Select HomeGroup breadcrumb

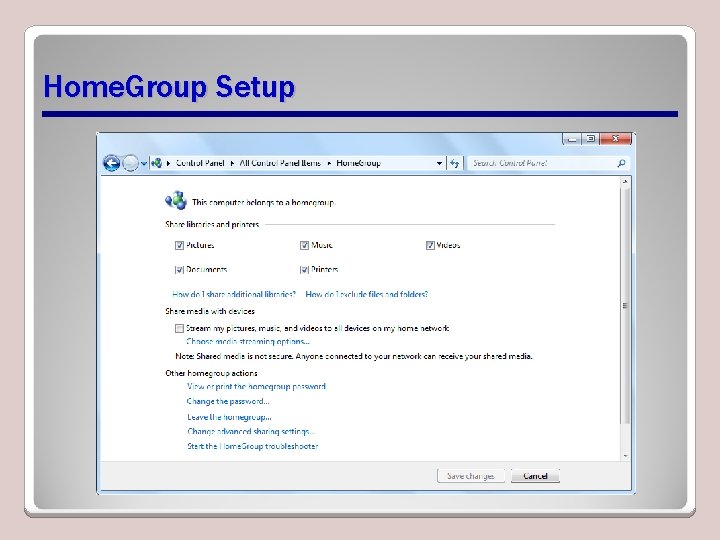click(x=358, y=163)
